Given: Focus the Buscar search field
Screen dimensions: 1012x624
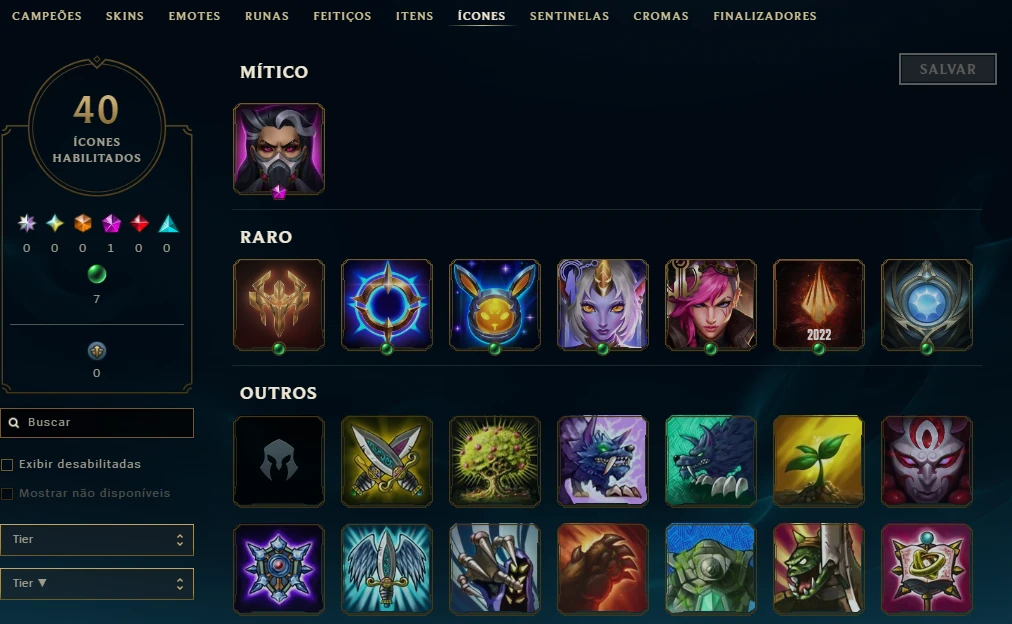Looking at the screenshot, I should [97, 423].
